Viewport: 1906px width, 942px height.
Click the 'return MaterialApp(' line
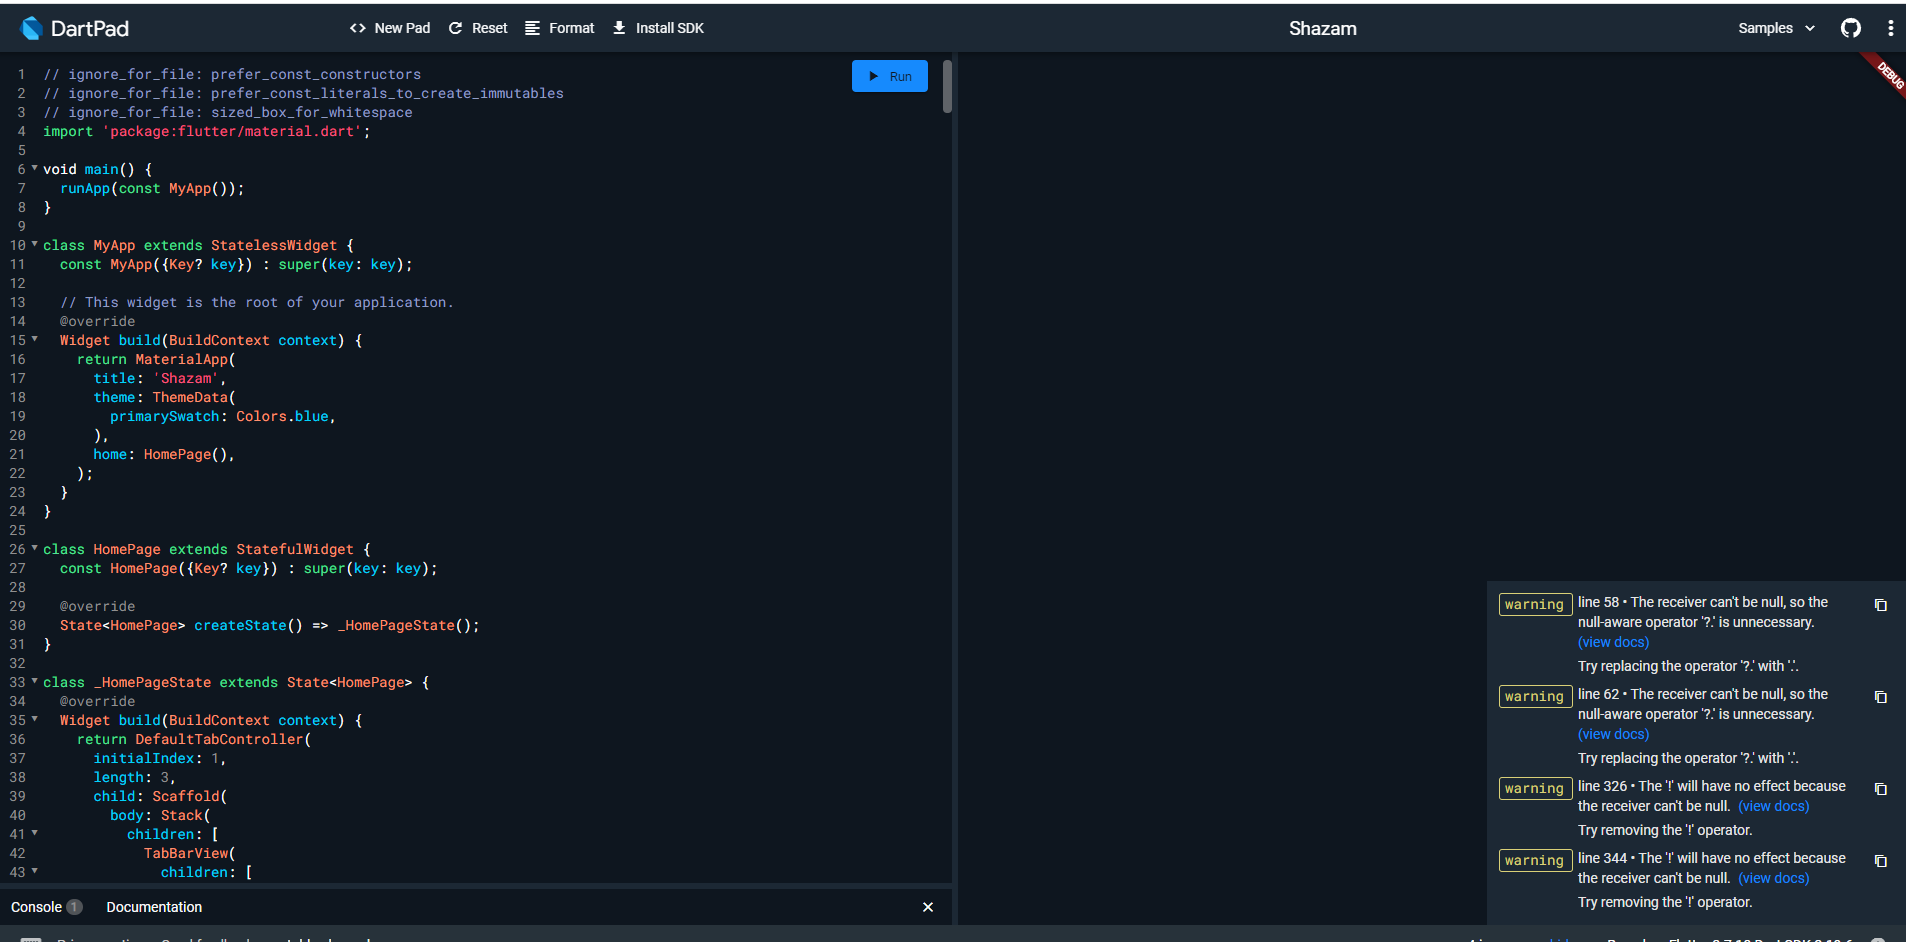[x=156, y=359]
